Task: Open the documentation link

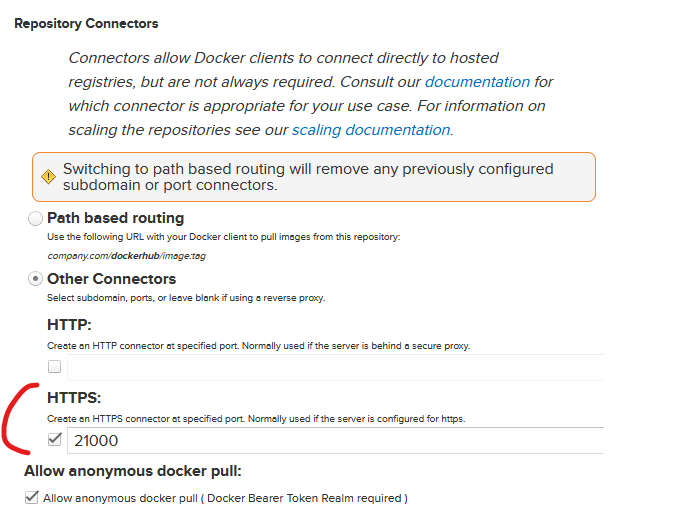Action: click(477, 82)
